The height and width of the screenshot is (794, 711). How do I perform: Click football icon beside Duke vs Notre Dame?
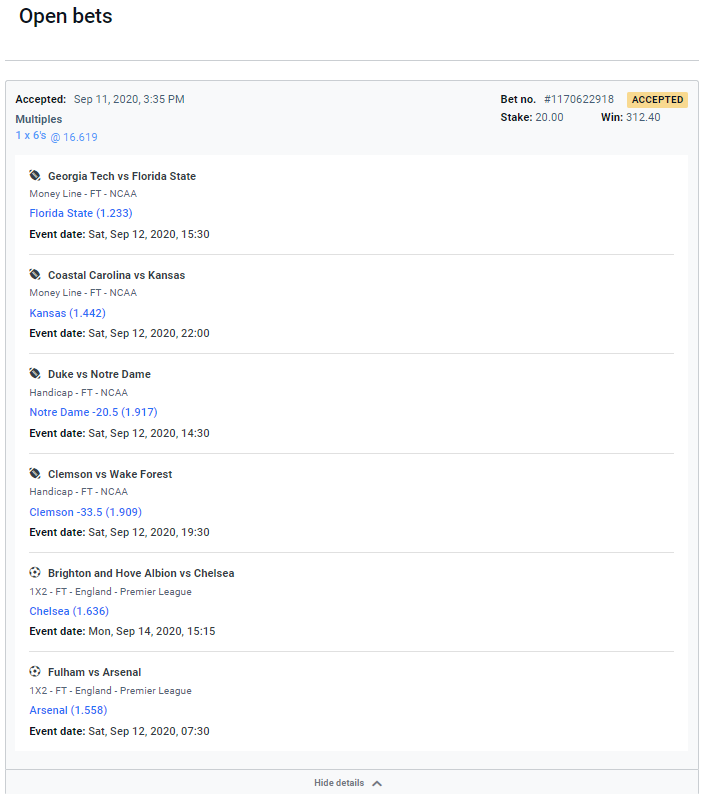click(35, 374)
